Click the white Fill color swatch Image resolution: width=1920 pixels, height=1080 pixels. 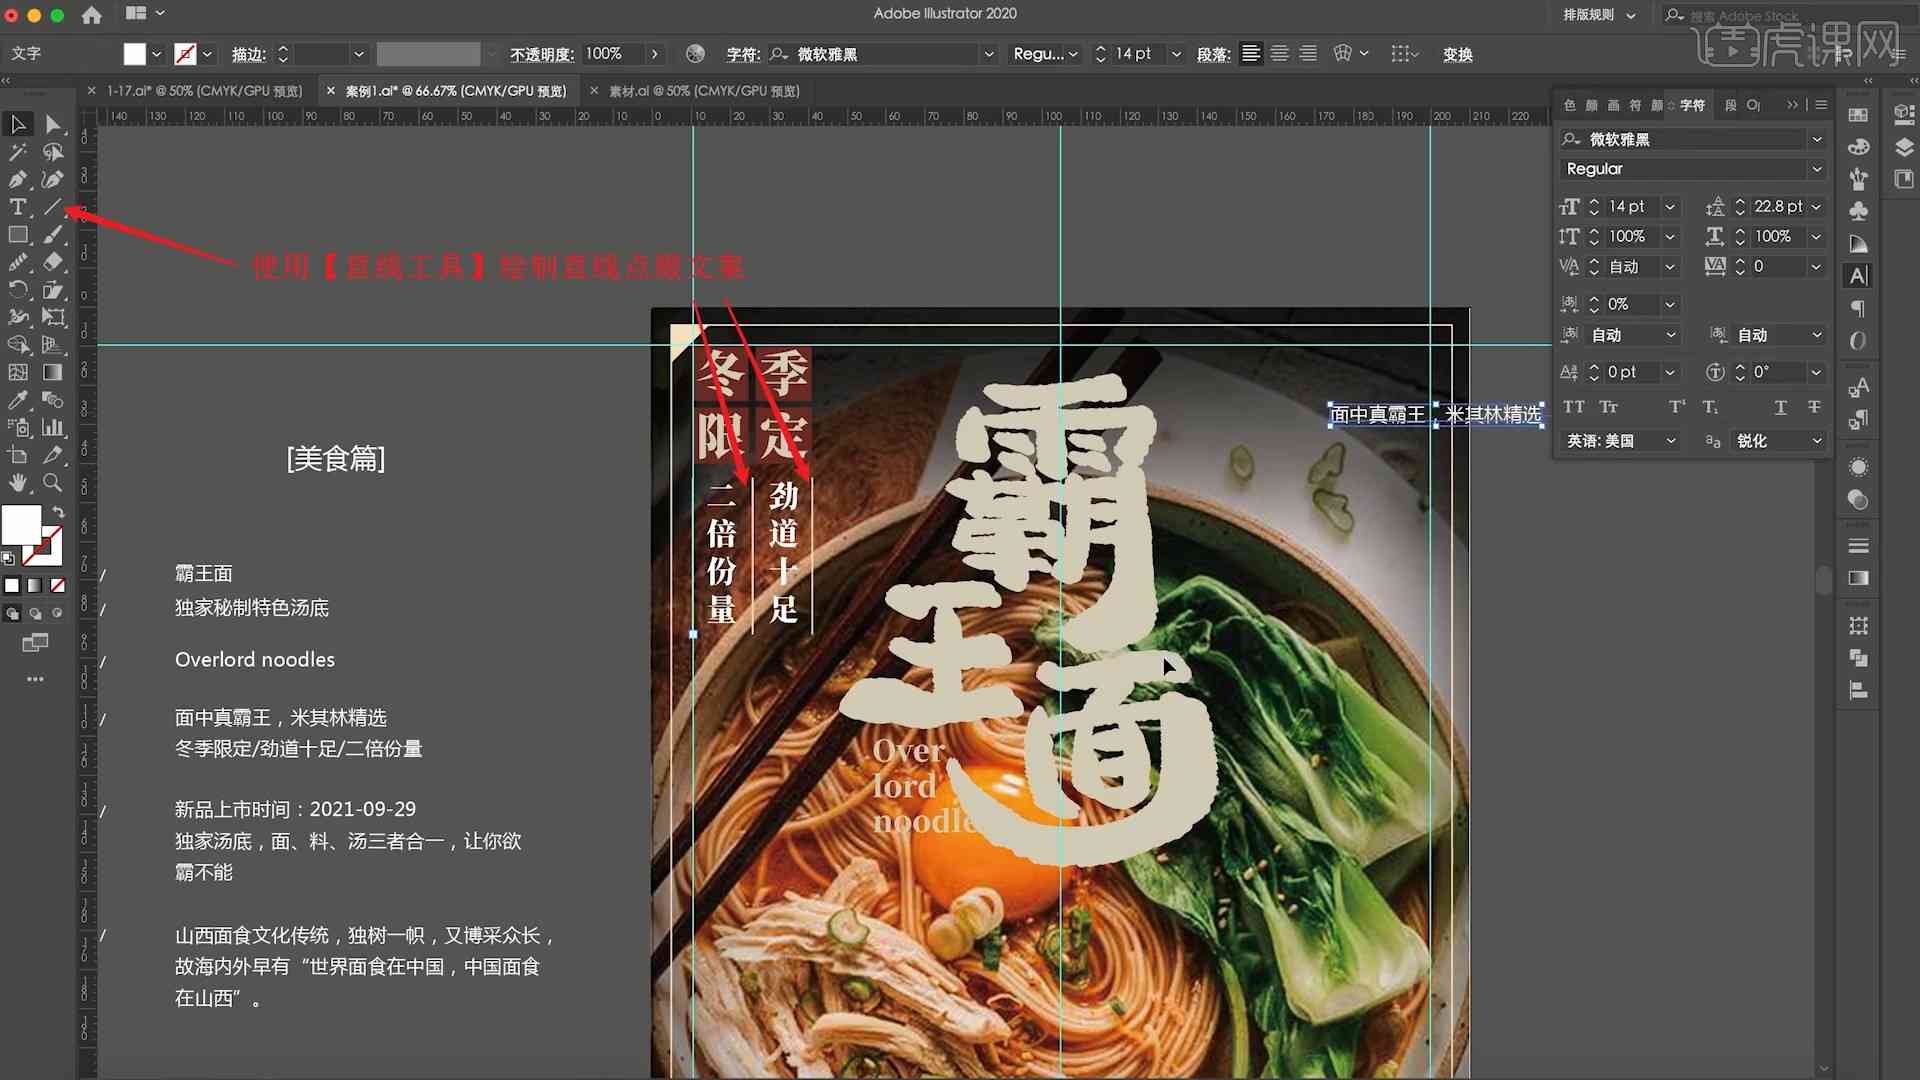(21, 525)
